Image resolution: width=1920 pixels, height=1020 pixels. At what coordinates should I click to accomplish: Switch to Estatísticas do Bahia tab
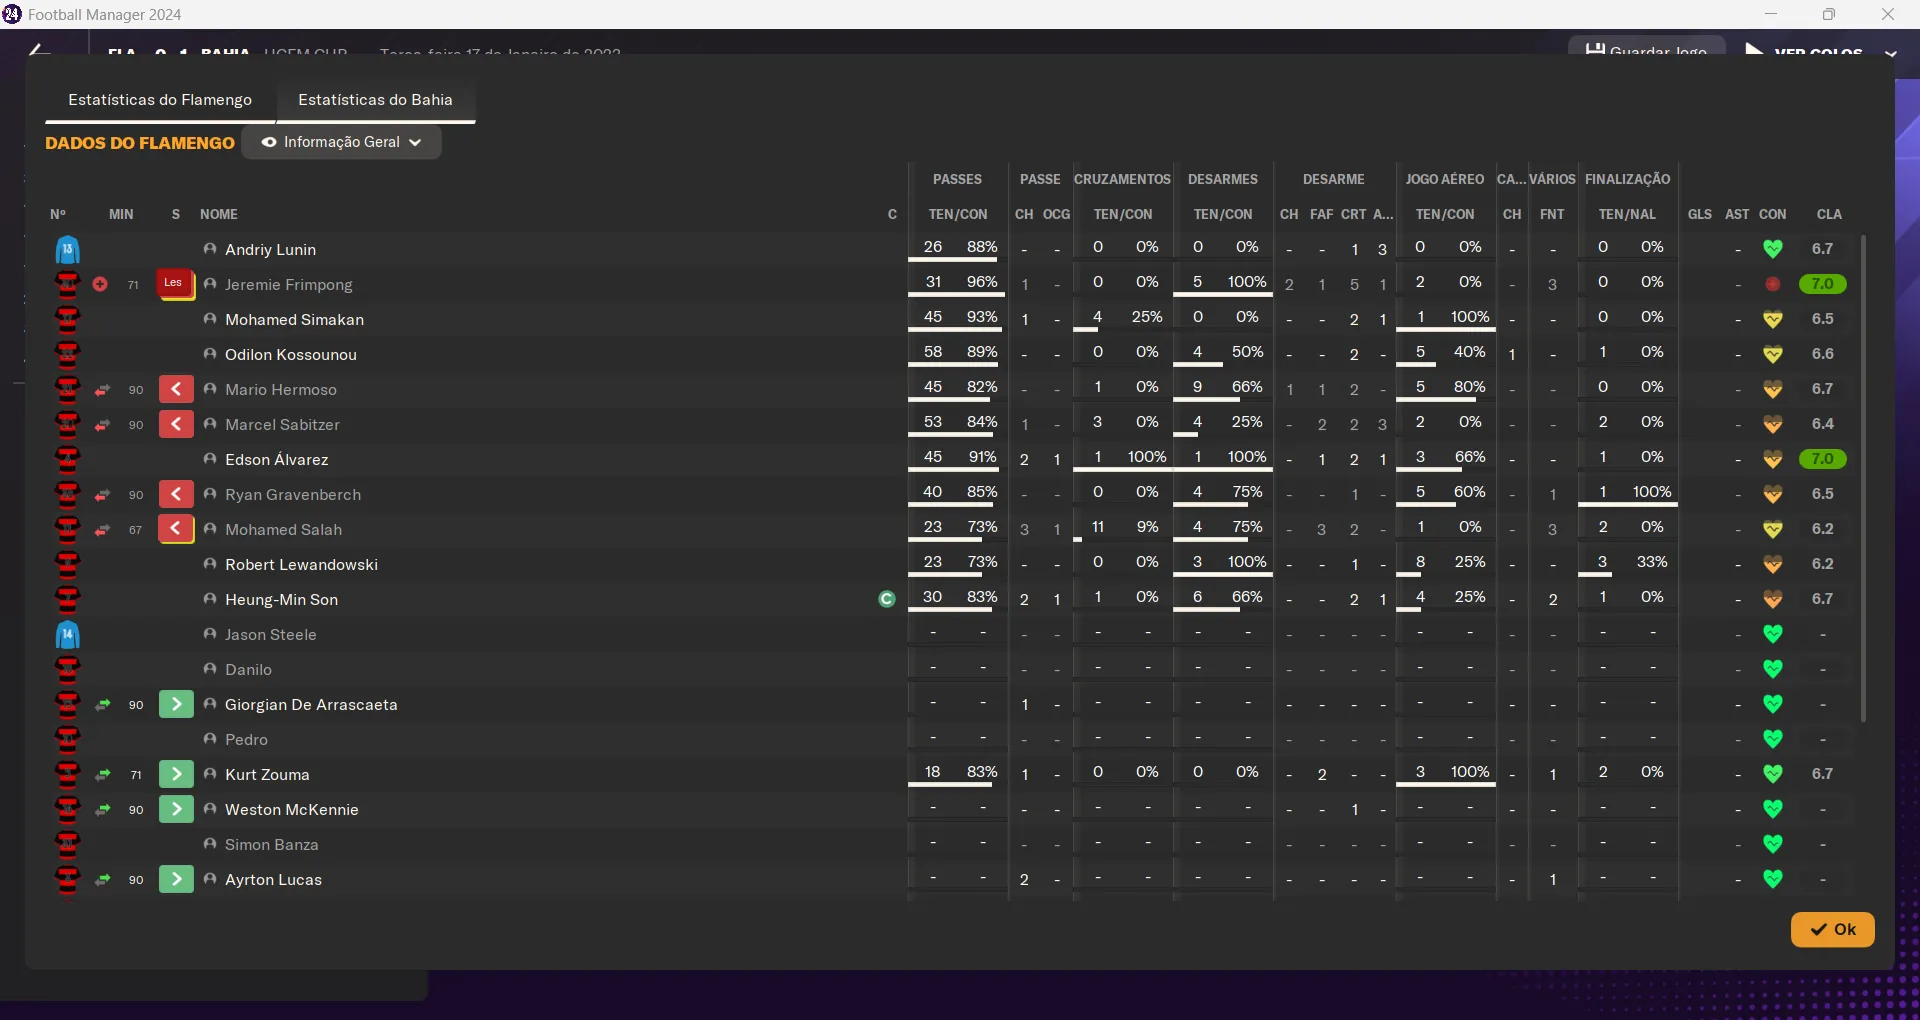[x=375, y=100]
